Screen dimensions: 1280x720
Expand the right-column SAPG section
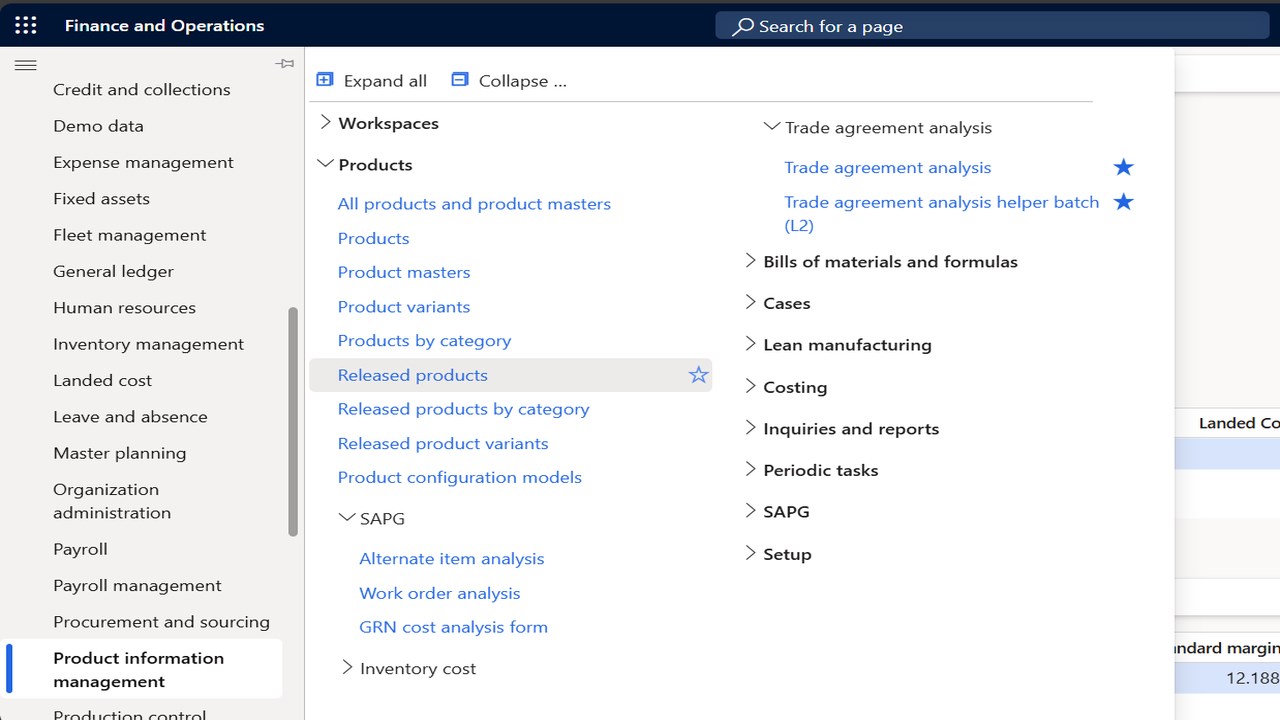pyautogui.click(x=750, y=511)
